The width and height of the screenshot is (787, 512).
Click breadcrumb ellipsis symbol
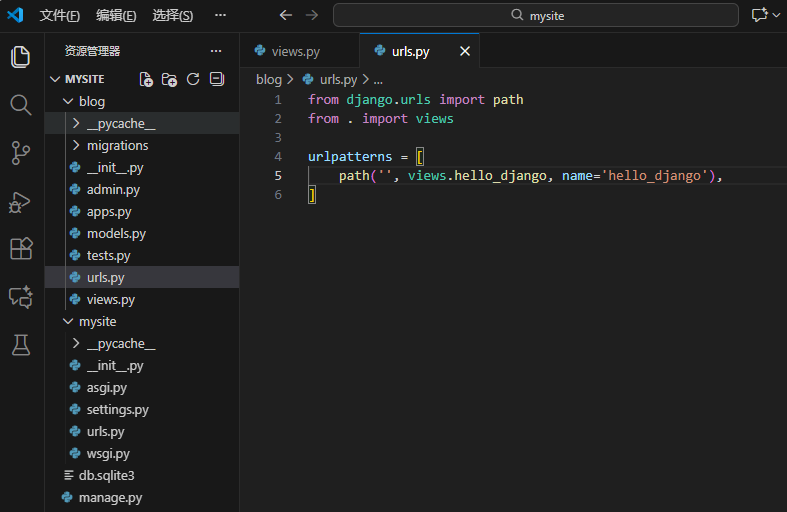click(378, 80)
